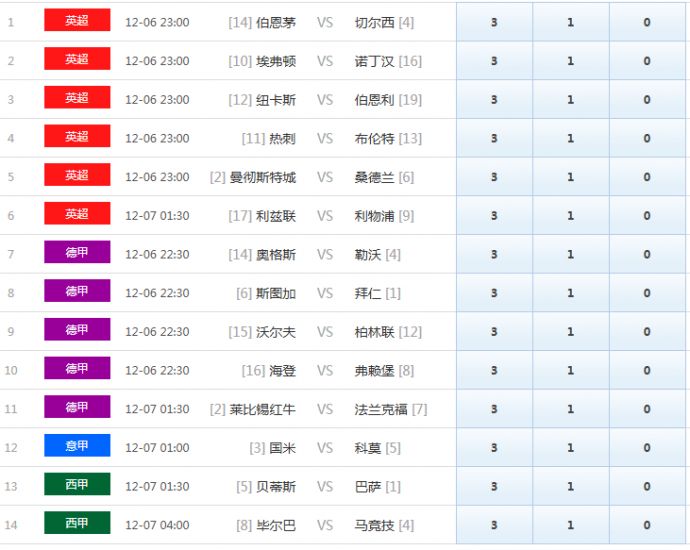Select 0 (away win) for 纽卡斯 vs 伯恩利

click(647, 100)
